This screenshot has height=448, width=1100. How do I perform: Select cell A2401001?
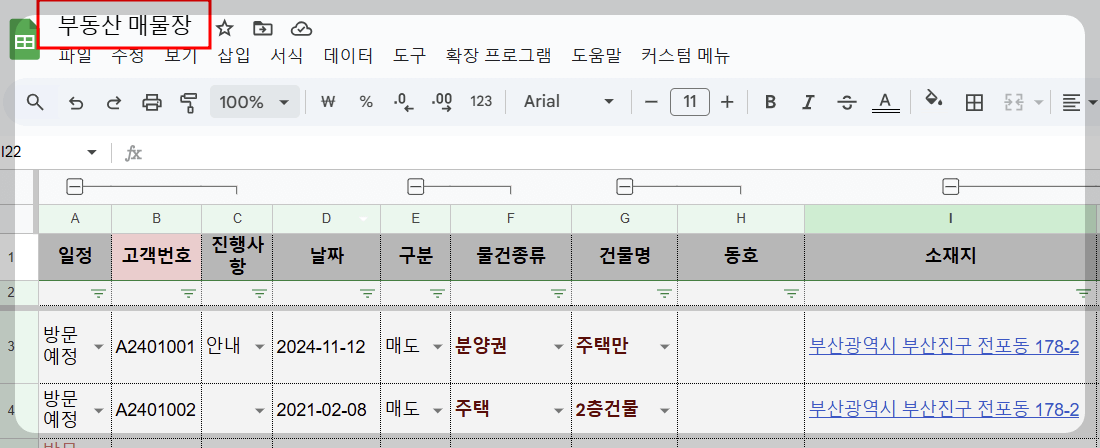click(x=156, y=346)
